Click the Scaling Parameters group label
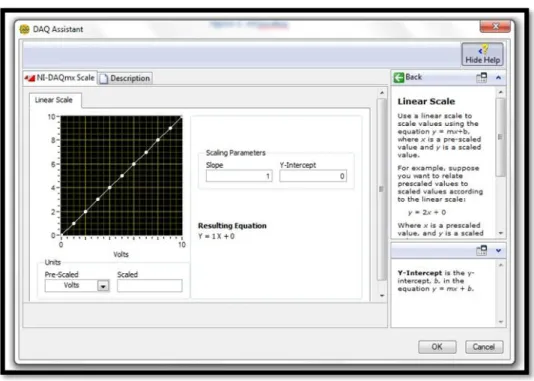This screenshot has width=534, height=381. point(236,153)
